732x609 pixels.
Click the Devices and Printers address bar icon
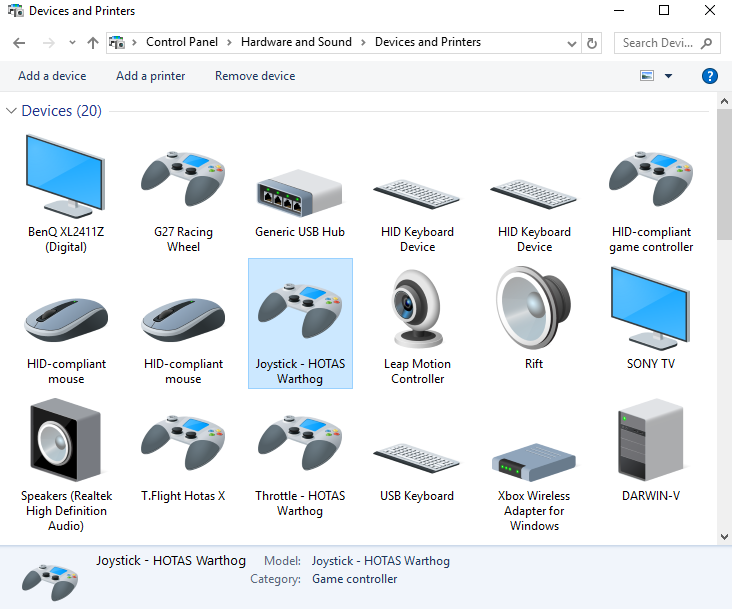coord(117,42)
